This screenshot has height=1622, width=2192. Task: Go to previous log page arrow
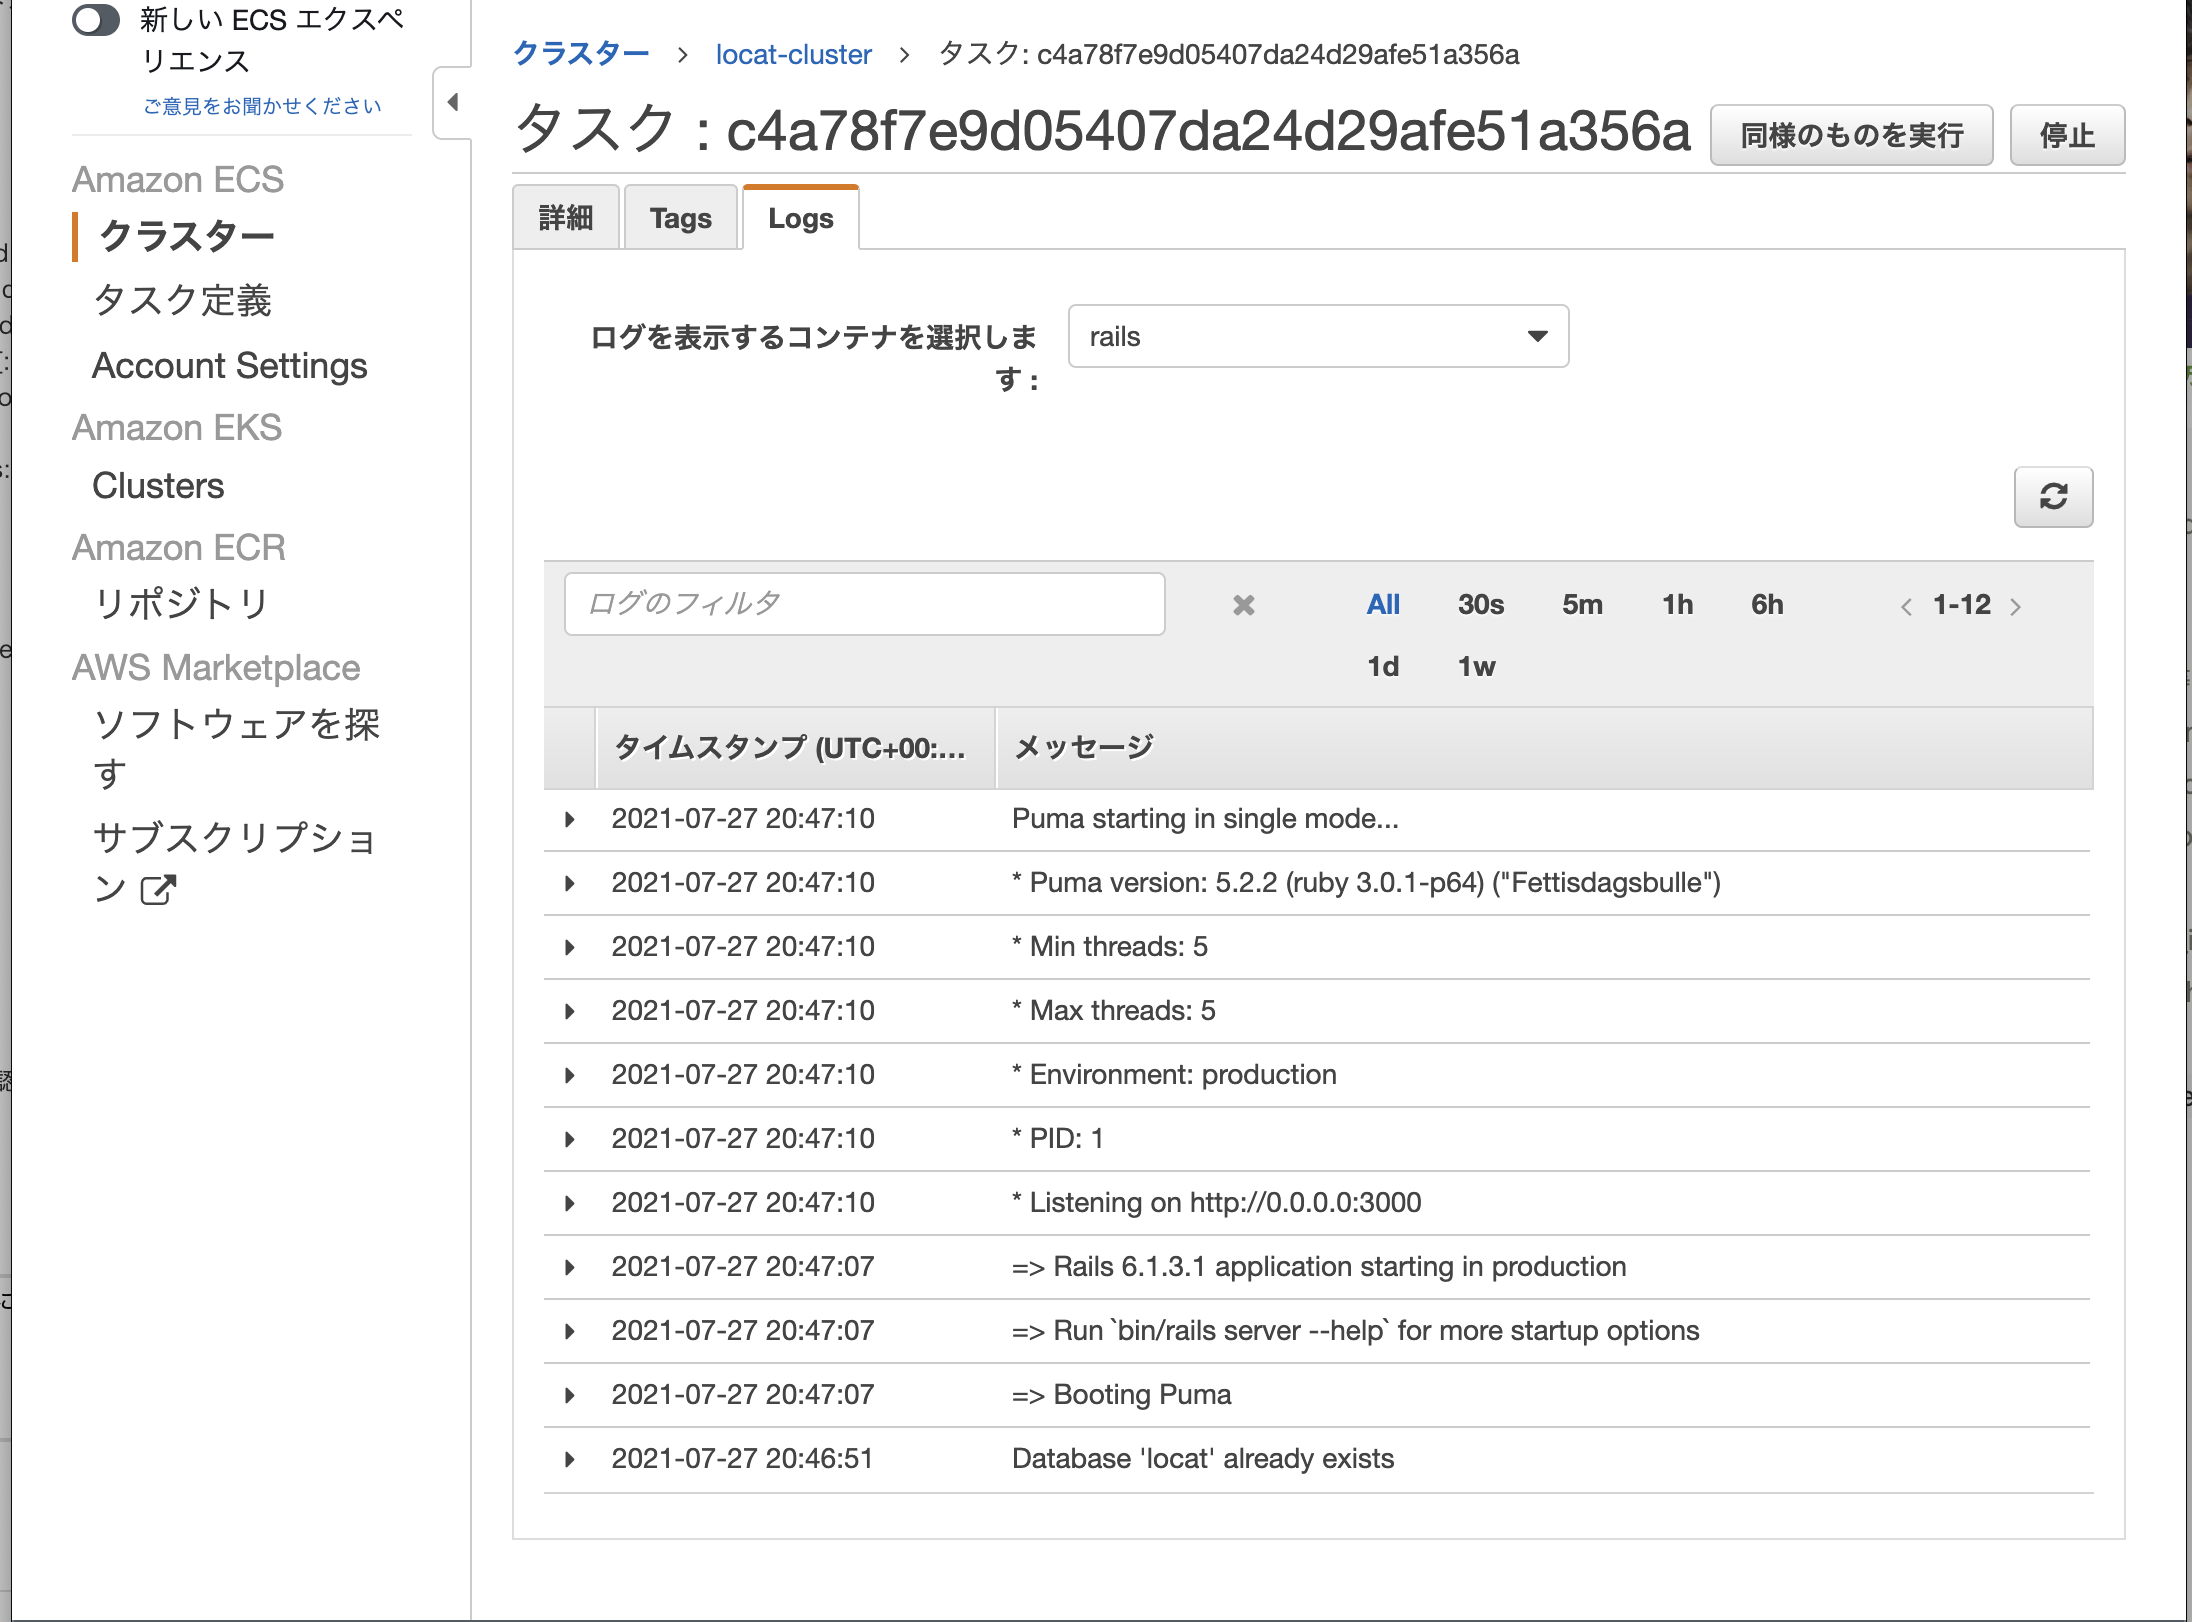tap(1906, 607)
